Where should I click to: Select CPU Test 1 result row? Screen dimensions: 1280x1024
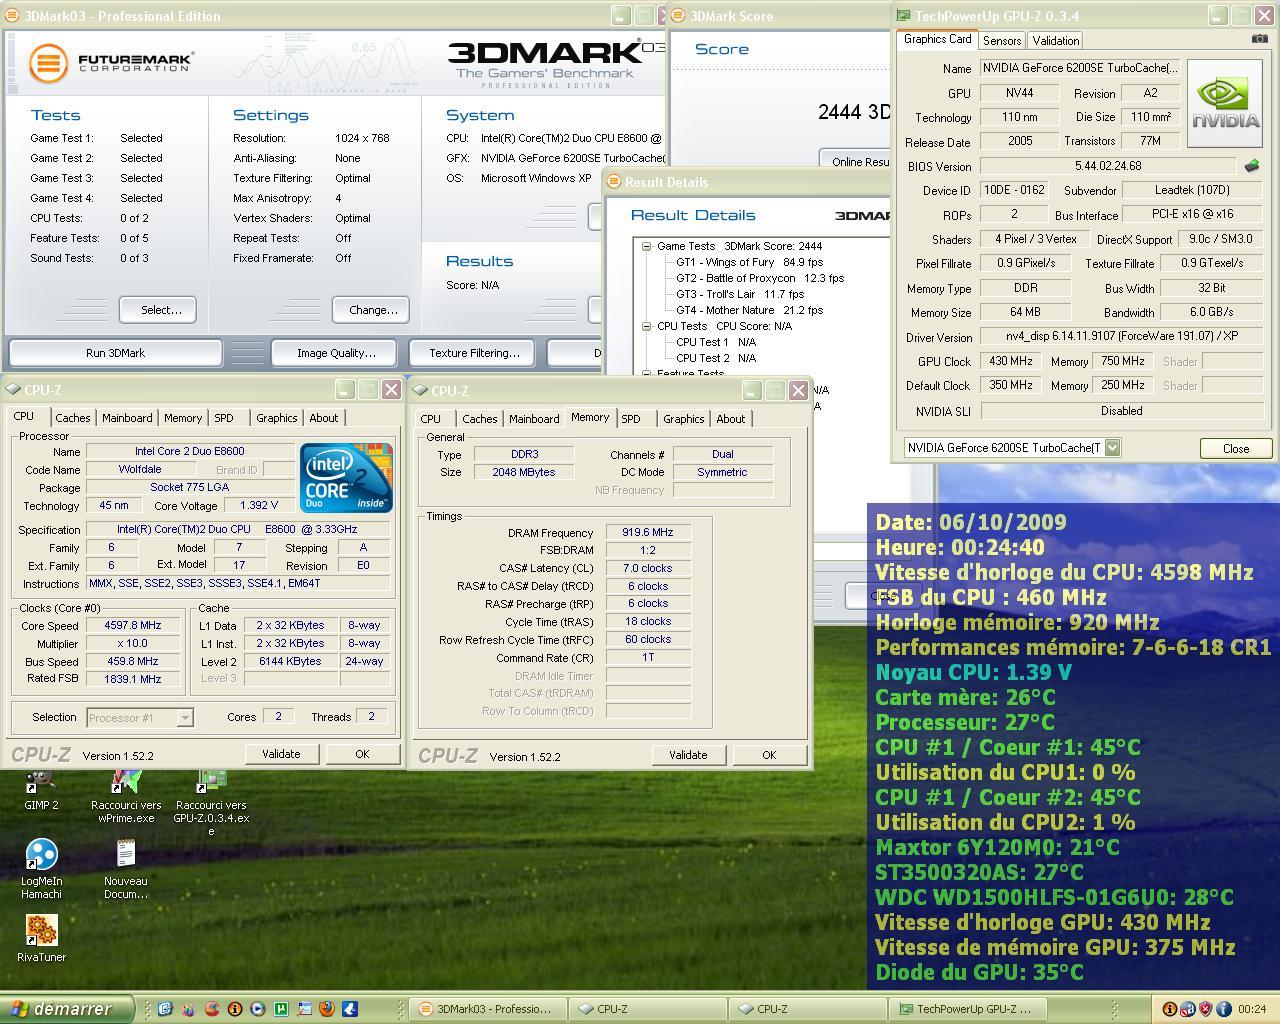[716, 342]
